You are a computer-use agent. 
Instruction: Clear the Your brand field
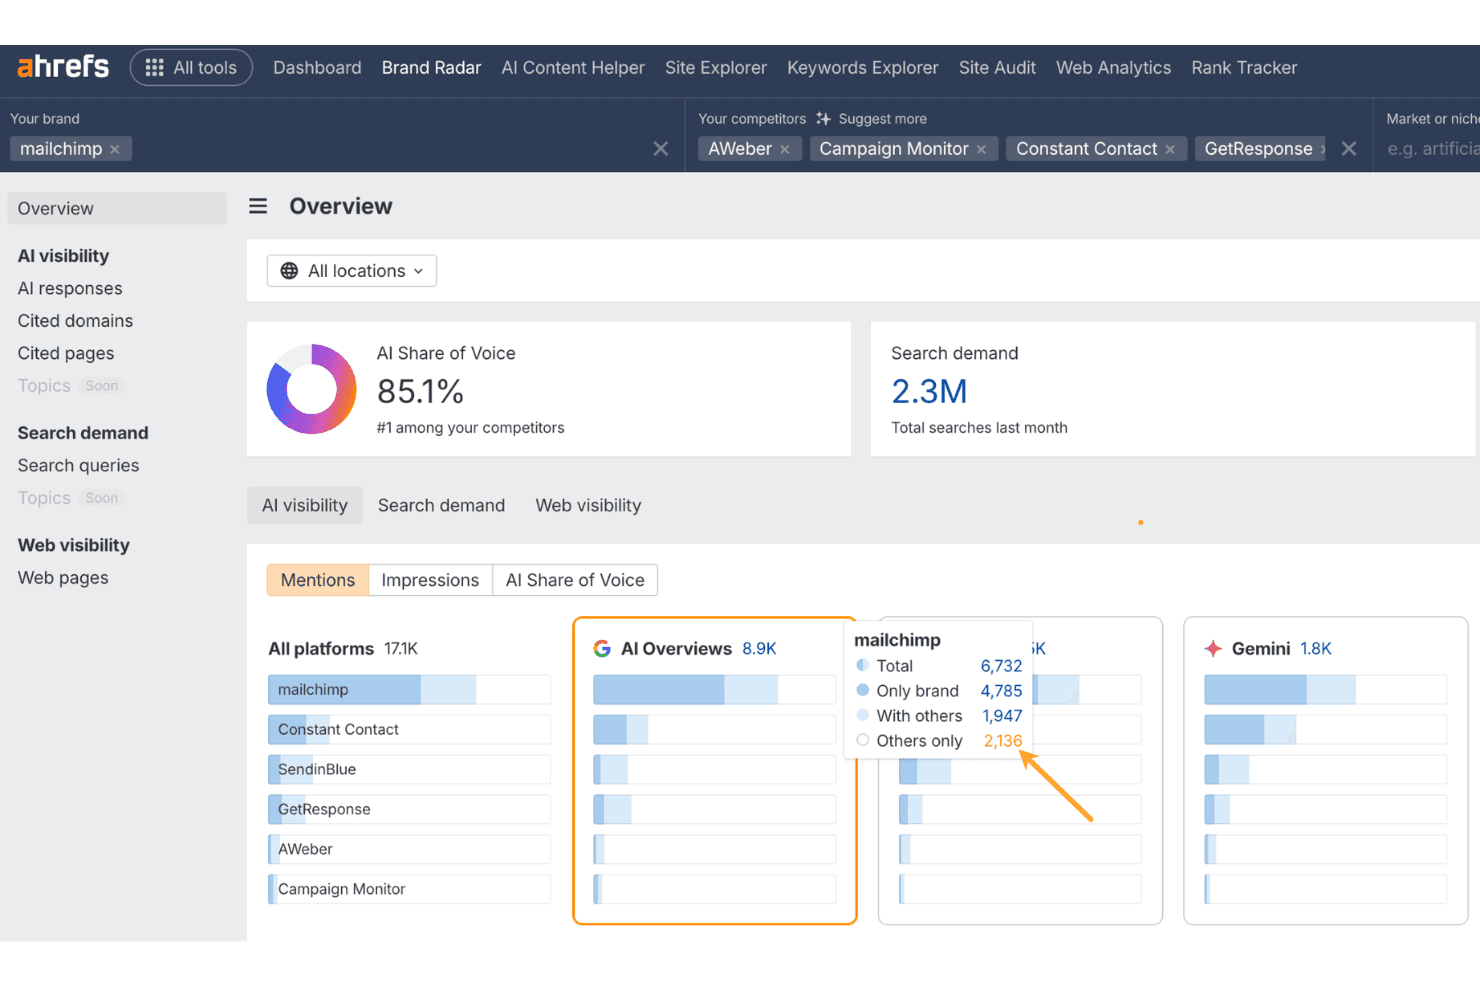tap(661, 149)
